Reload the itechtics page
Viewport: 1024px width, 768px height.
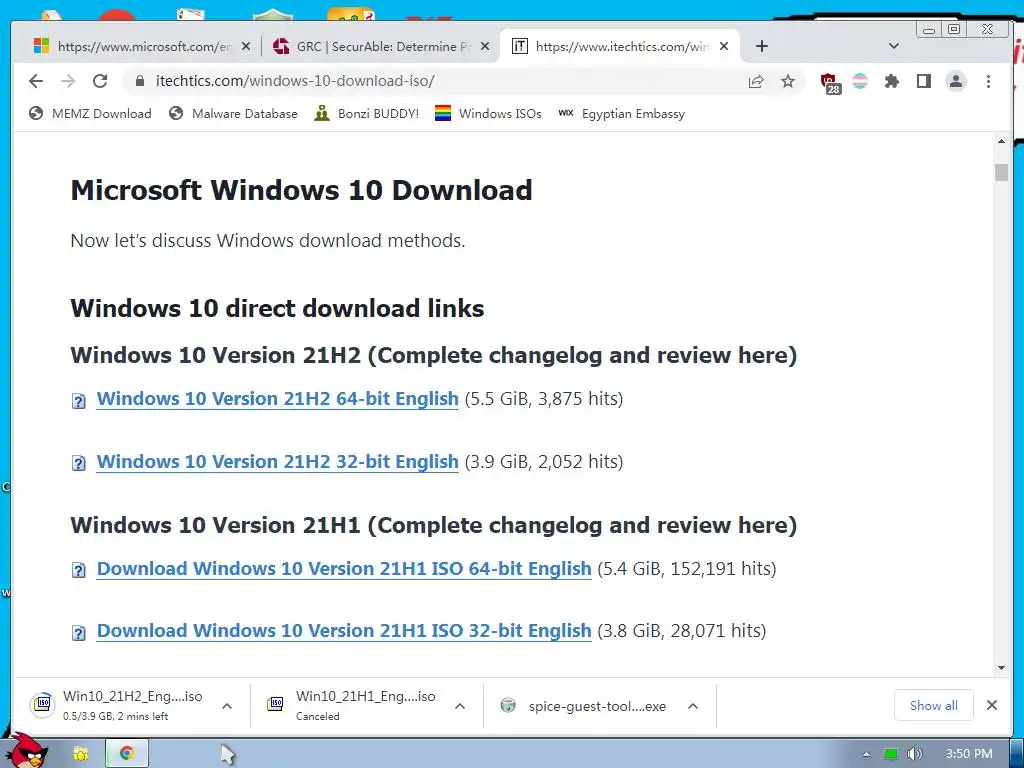tap(100, 81)
